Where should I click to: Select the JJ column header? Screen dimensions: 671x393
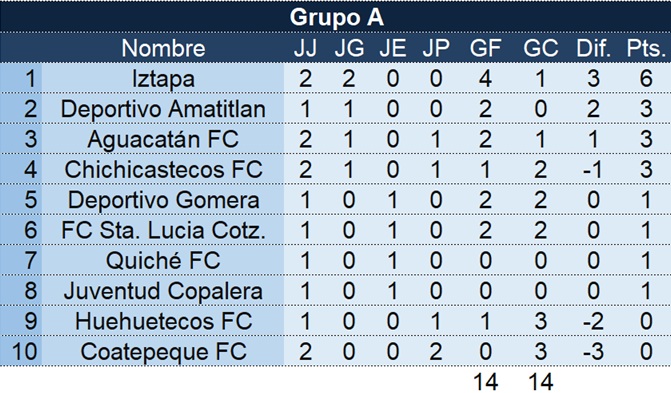pyautogui.click(x=305, y=48)
